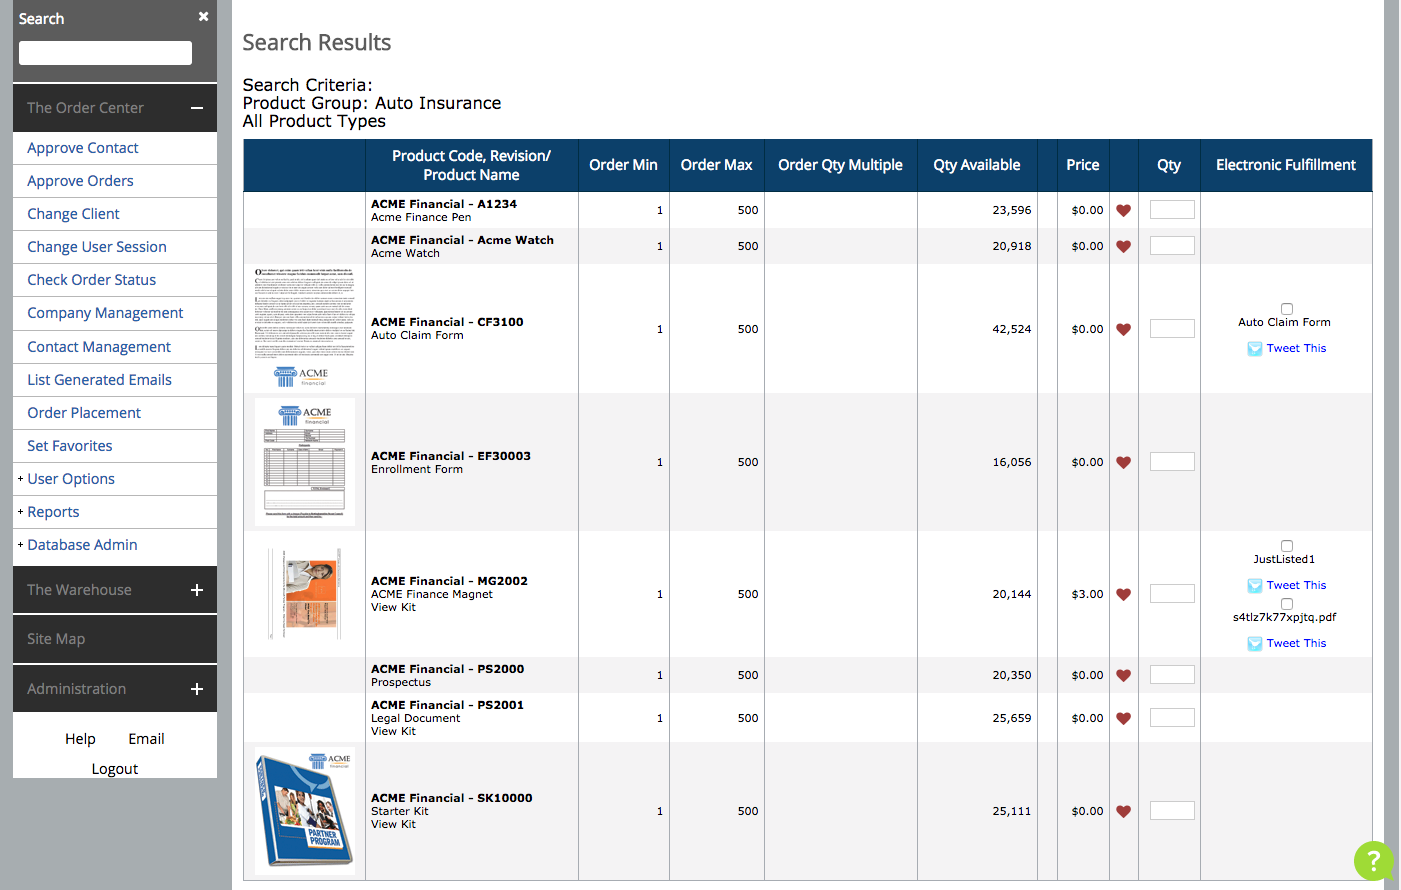Click the Twitter icon under JustListed1
Viewport: 1401px width, 890px height.
(1254, 586)
